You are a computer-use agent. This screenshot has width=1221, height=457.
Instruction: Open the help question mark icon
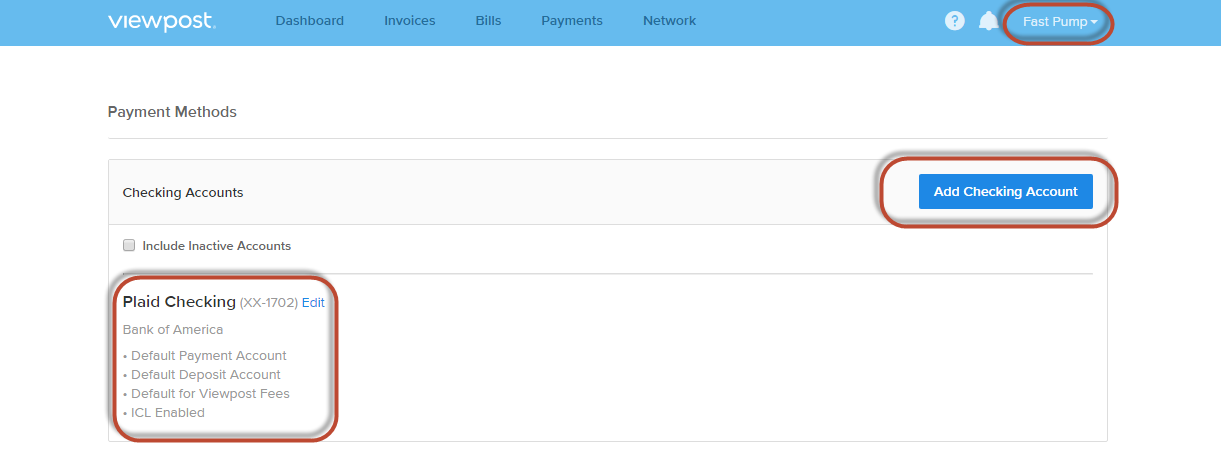click(955, 21)
